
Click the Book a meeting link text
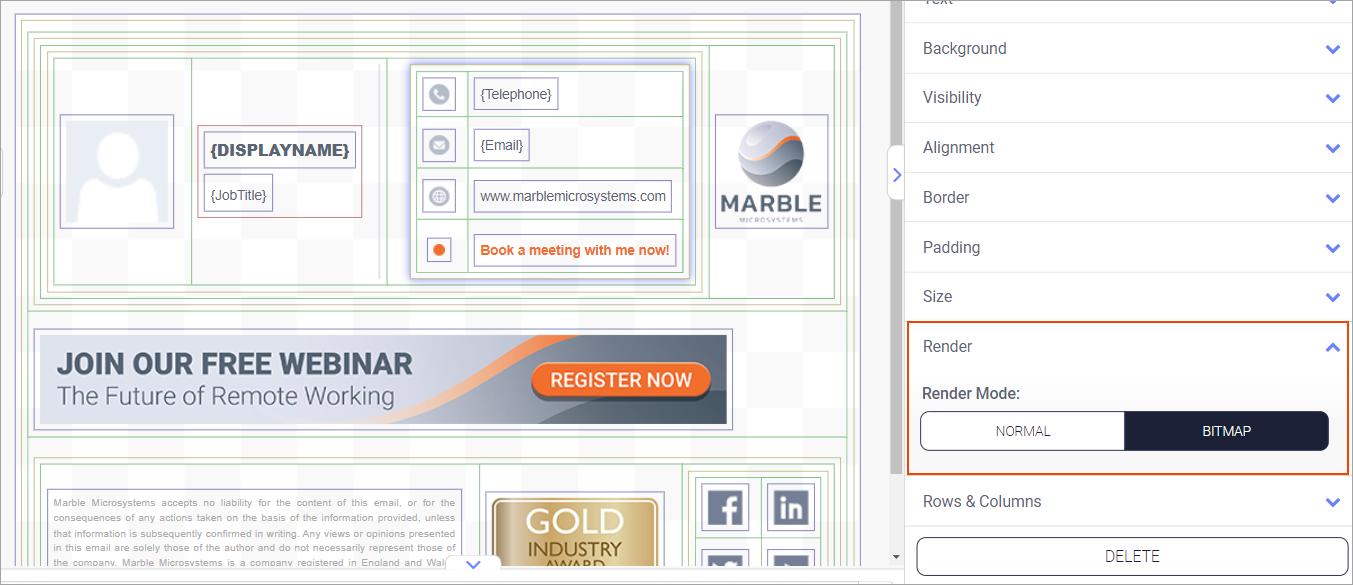pos(574,250)
